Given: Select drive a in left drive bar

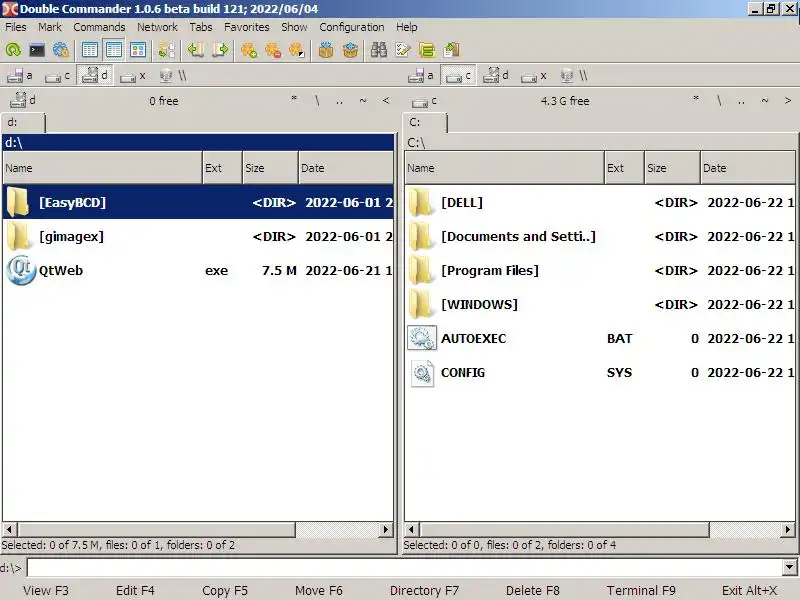Looking at the screenshot, I should (20, 76).
